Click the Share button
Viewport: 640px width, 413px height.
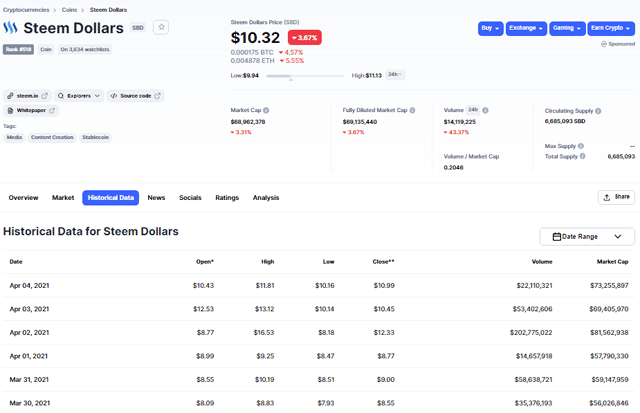tap(616, 197)
